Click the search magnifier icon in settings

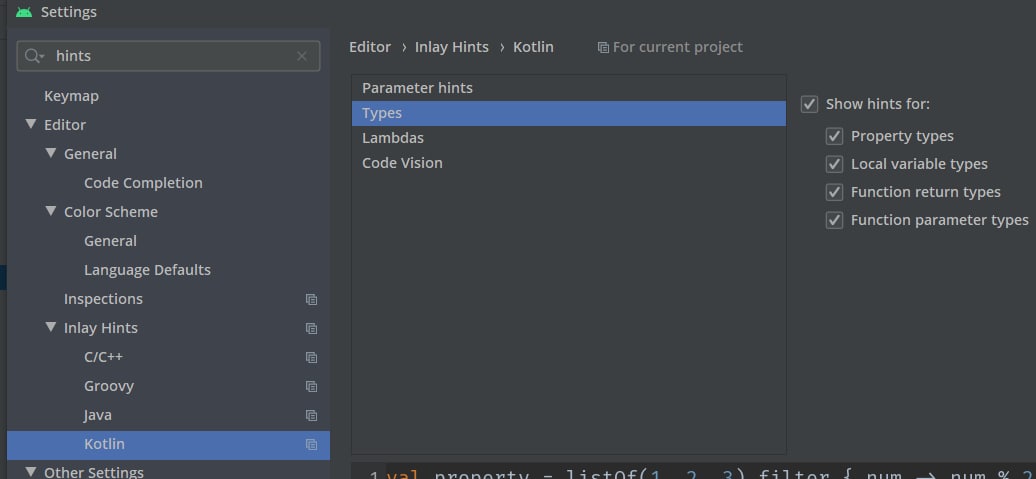[x=35, y=56]
